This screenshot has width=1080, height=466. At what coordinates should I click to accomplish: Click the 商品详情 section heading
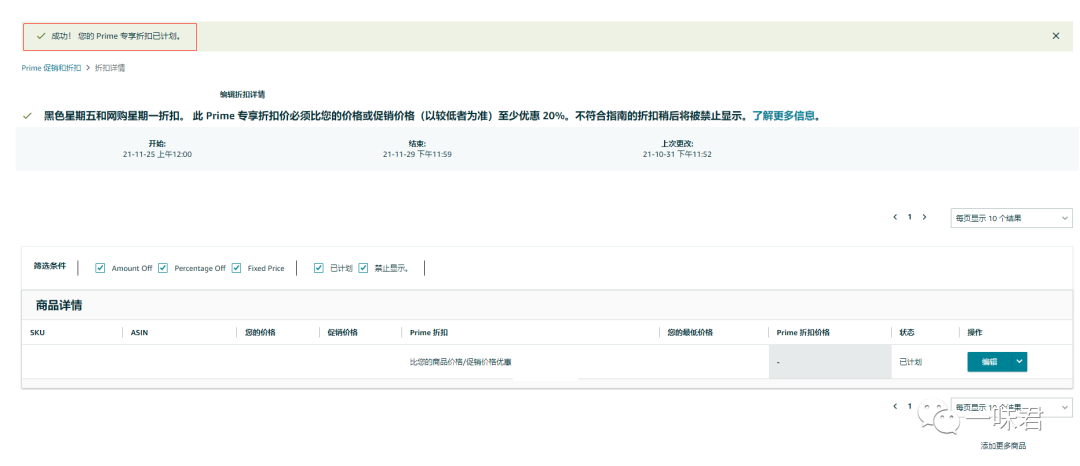coord(59,305)
